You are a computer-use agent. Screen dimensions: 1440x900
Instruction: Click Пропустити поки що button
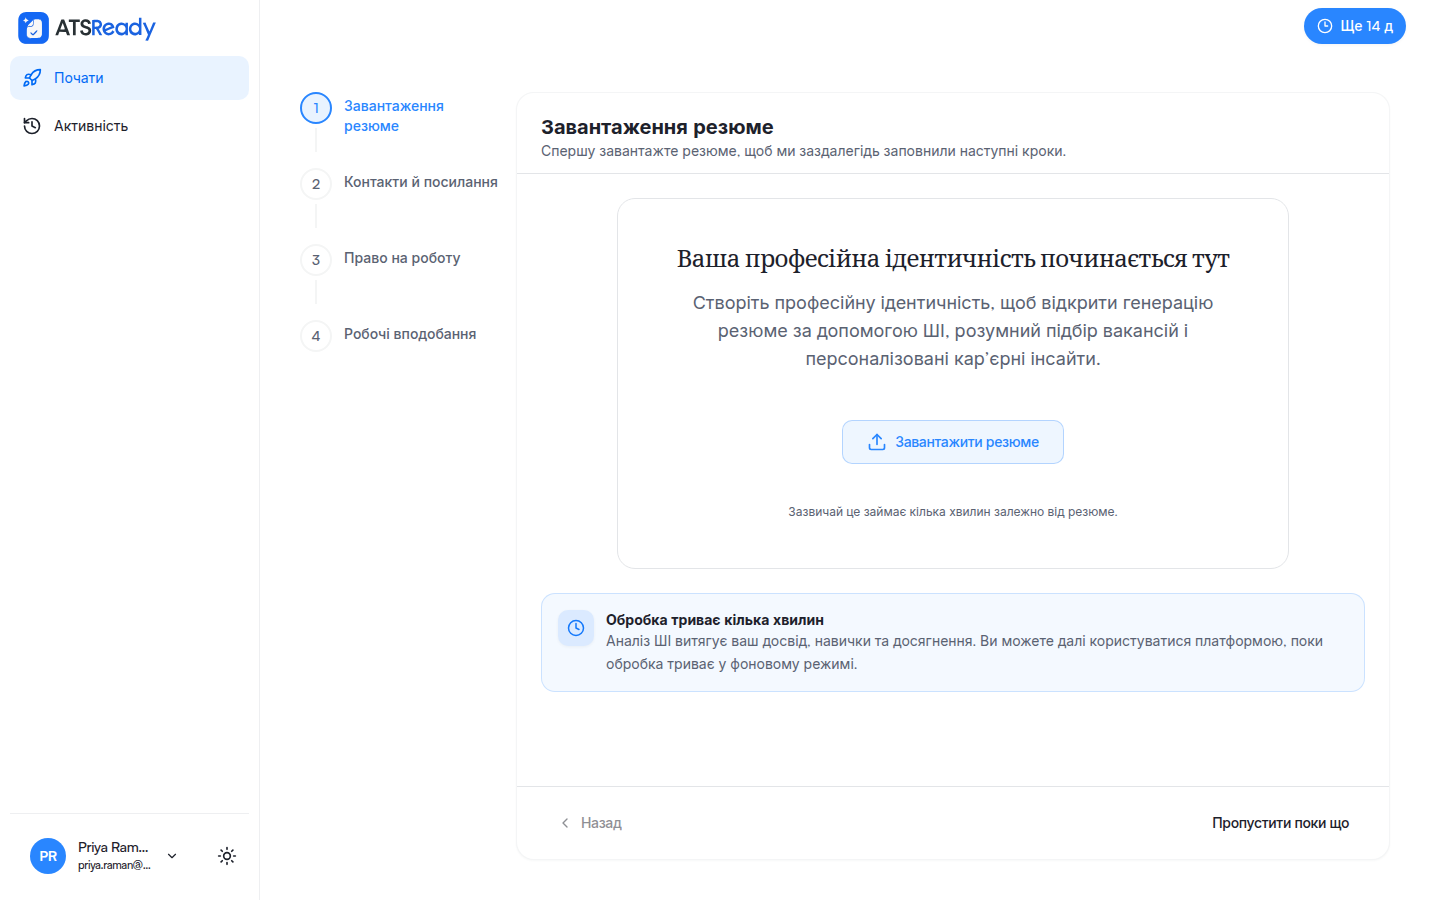[x=1280, y=823]
